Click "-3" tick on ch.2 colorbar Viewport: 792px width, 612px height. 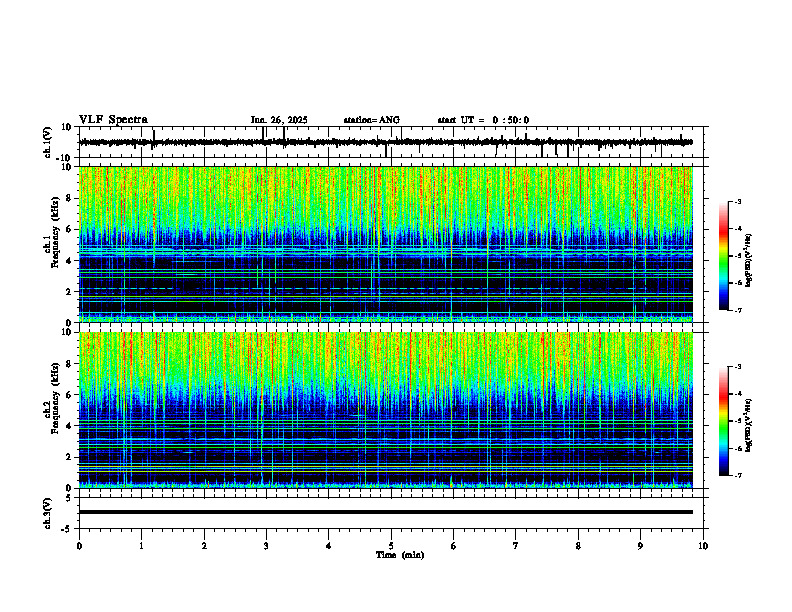[x=737, y=367]
